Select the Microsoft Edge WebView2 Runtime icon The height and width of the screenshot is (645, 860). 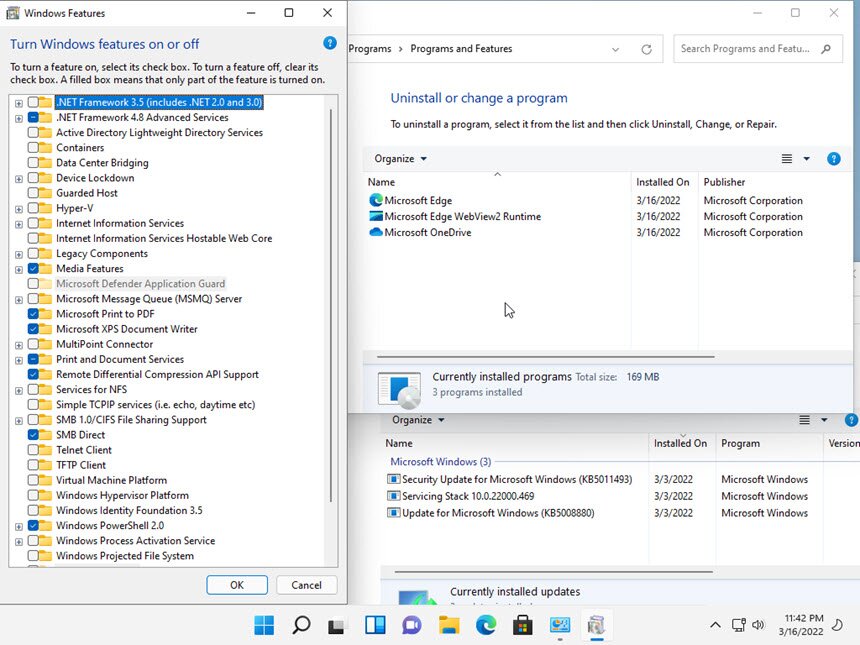tap(376, 216)
